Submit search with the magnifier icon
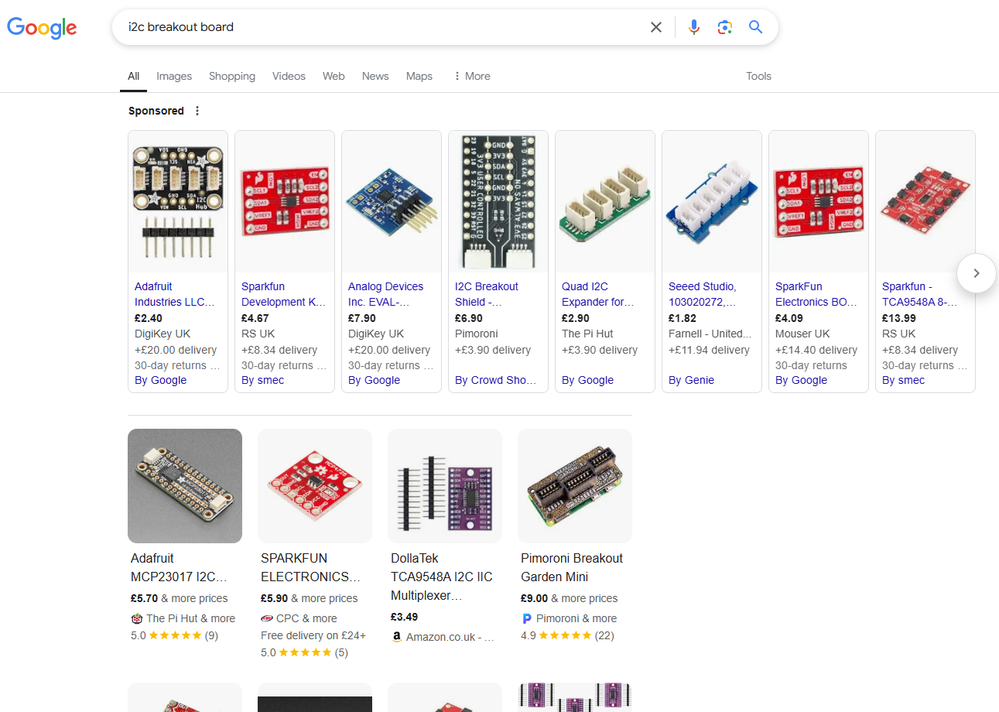 pyautogui.click(x=755, y=27)
